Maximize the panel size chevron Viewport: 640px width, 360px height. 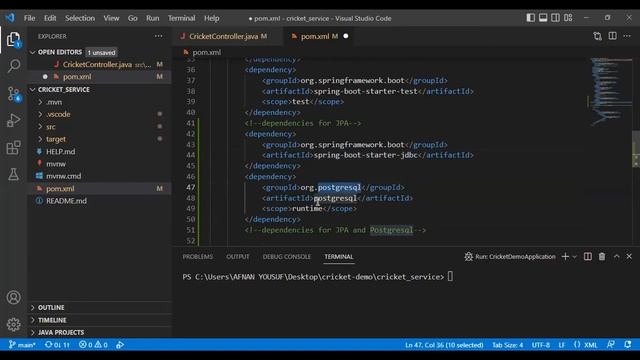point(616,256)
